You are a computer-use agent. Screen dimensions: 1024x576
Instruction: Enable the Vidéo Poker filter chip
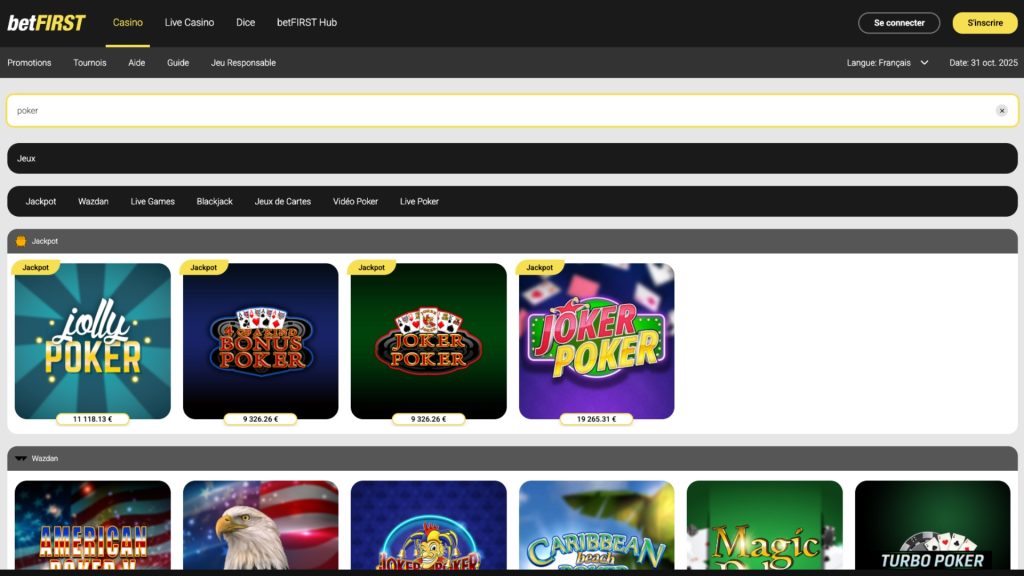coord(356,201)
